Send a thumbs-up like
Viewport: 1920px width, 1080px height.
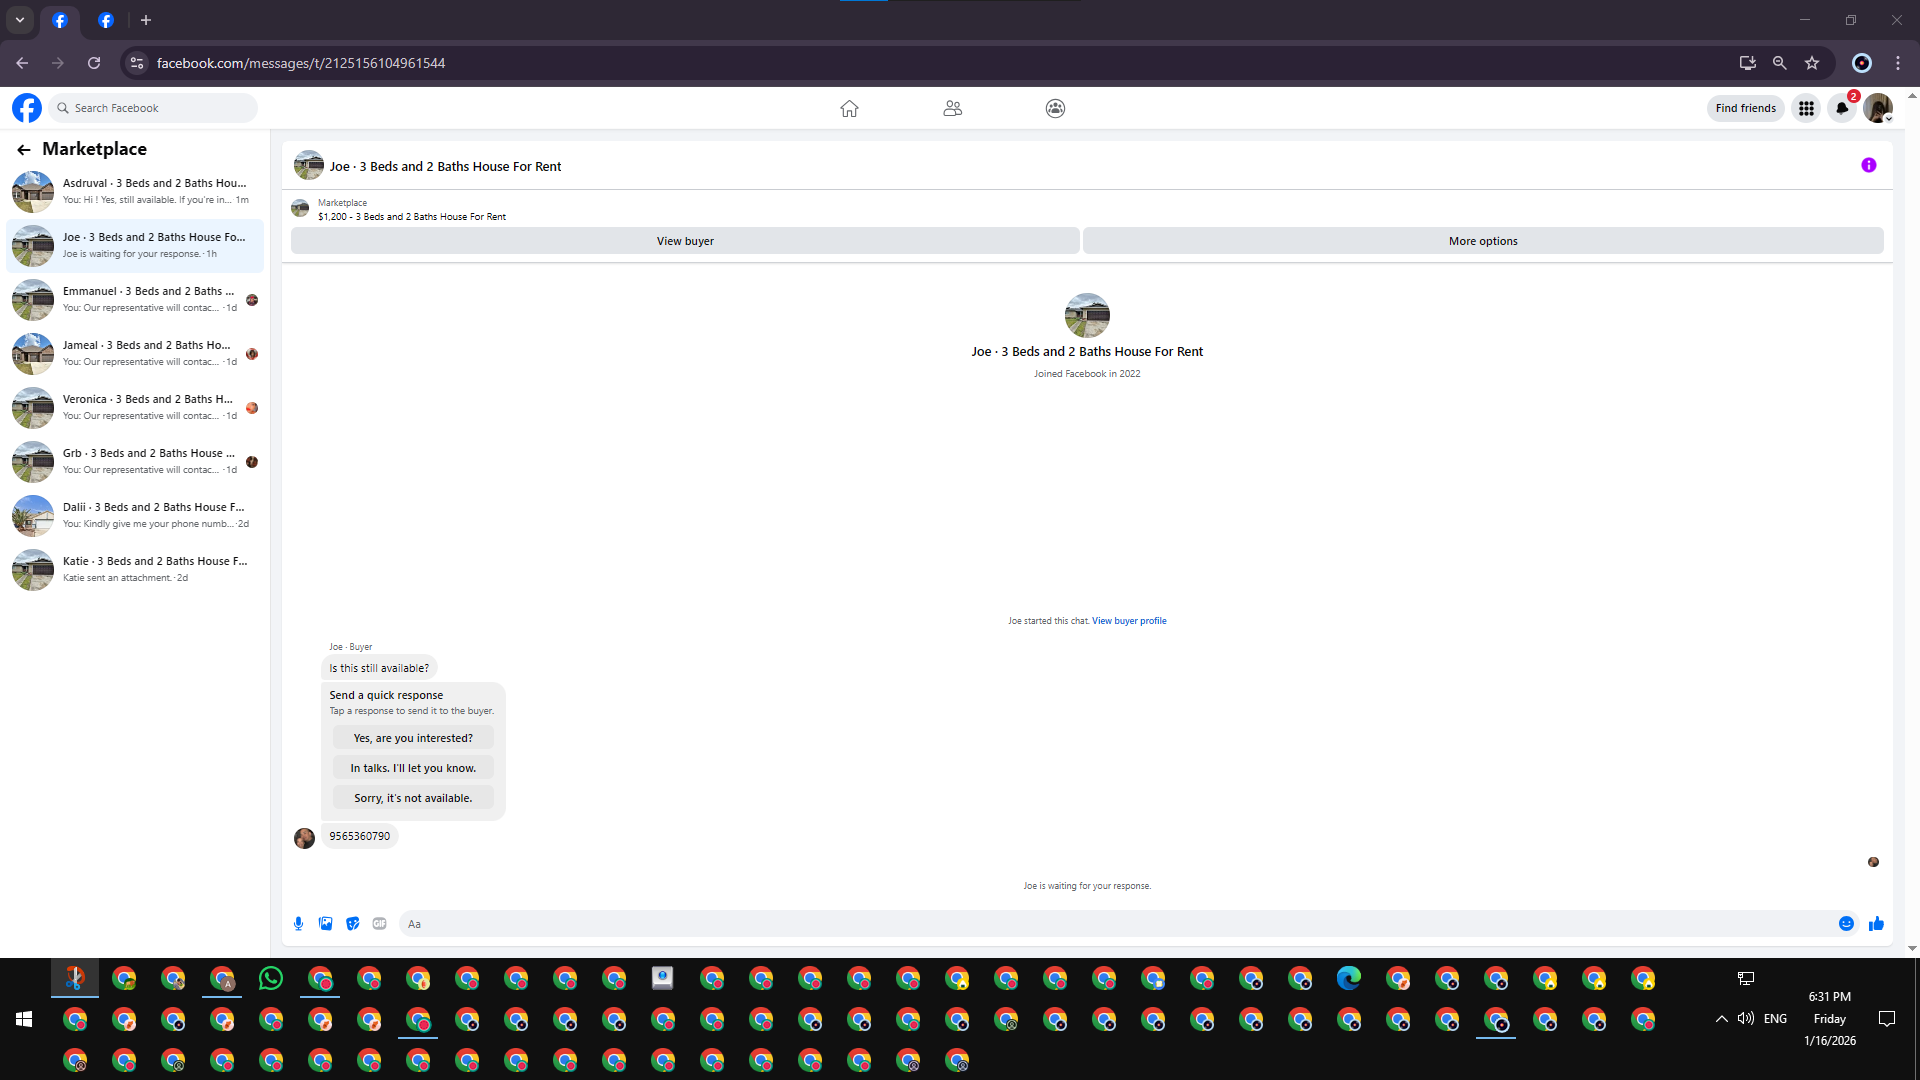coord(1876,924)
